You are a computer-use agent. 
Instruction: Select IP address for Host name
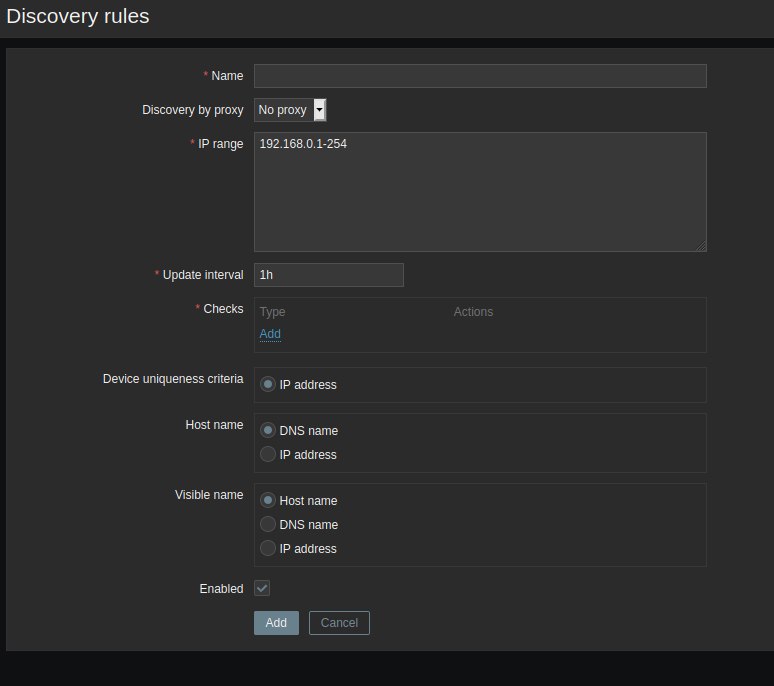tap(268, 454)
